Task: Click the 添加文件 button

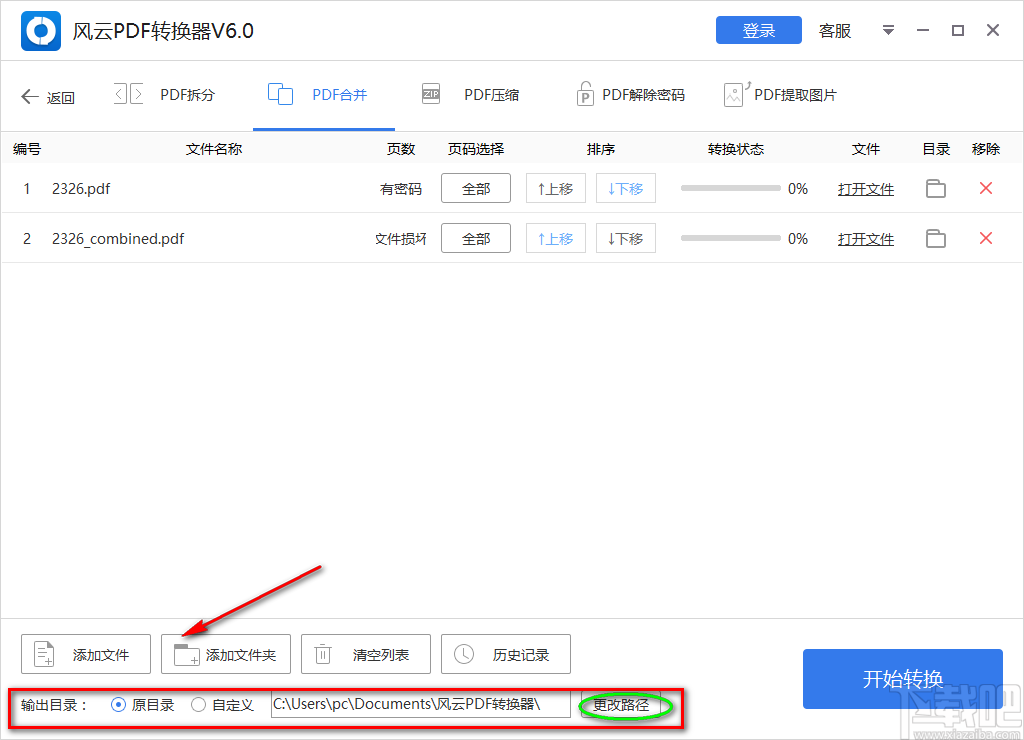Action: (86, 654)
